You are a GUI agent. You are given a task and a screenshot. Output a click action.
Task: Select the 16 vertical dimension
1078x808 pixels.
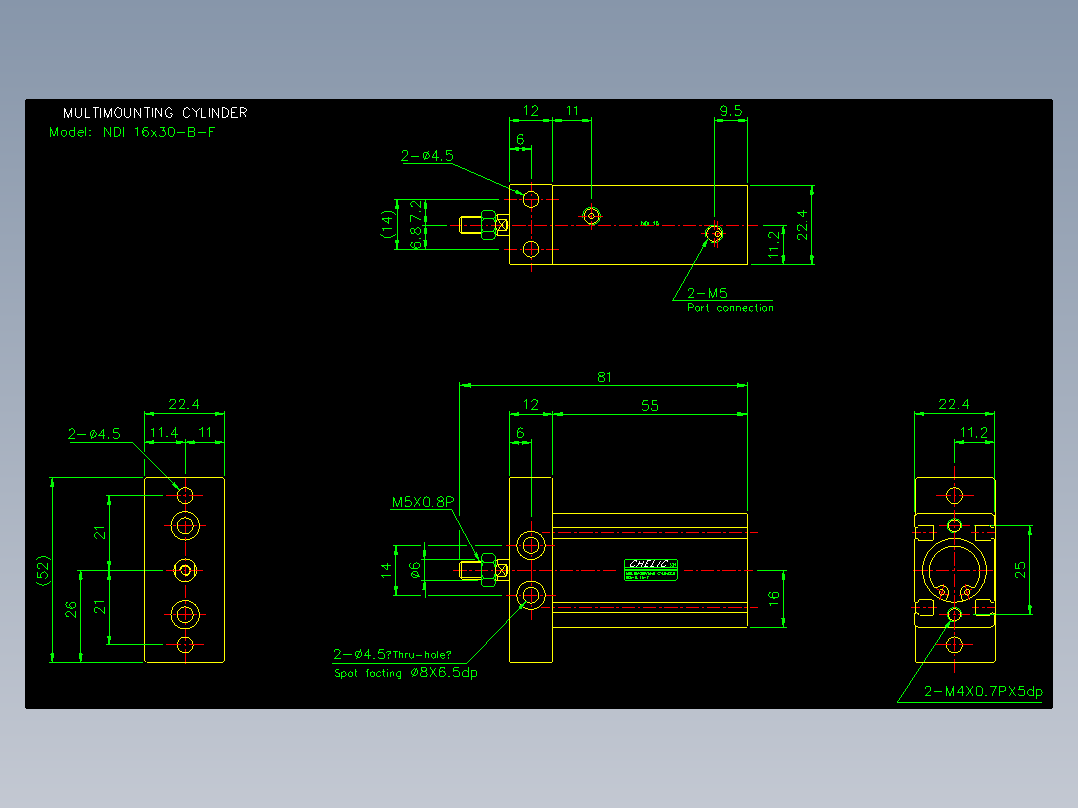click(x=774, y=598)
